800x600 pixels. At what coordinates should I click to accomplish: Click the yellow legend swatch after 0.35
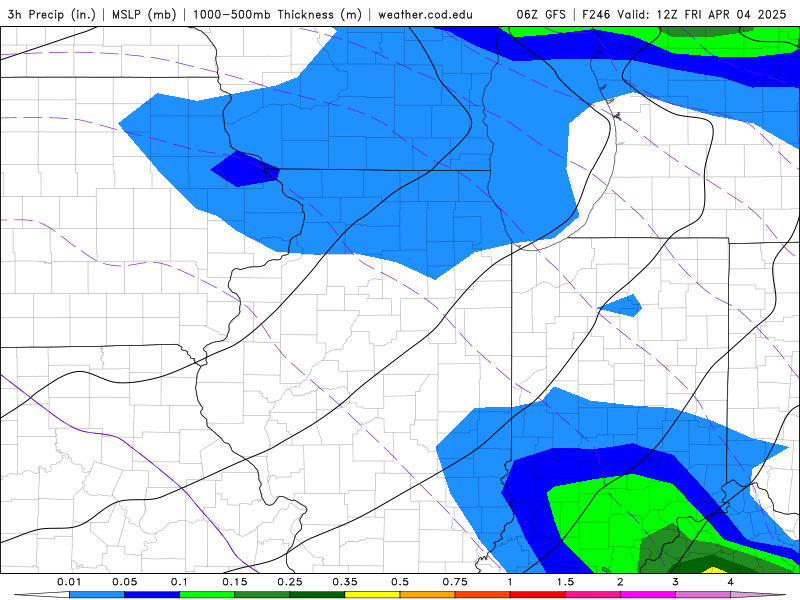pyautogui.click(x=372, y=595)
